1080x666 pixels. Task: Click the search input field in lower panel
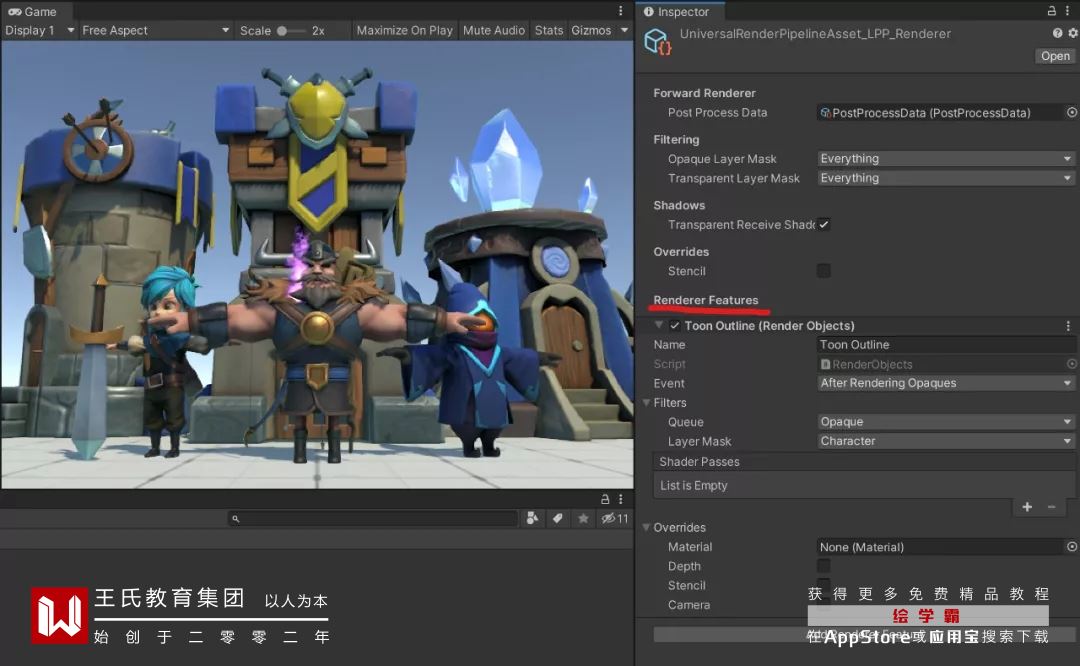point(373,519)
